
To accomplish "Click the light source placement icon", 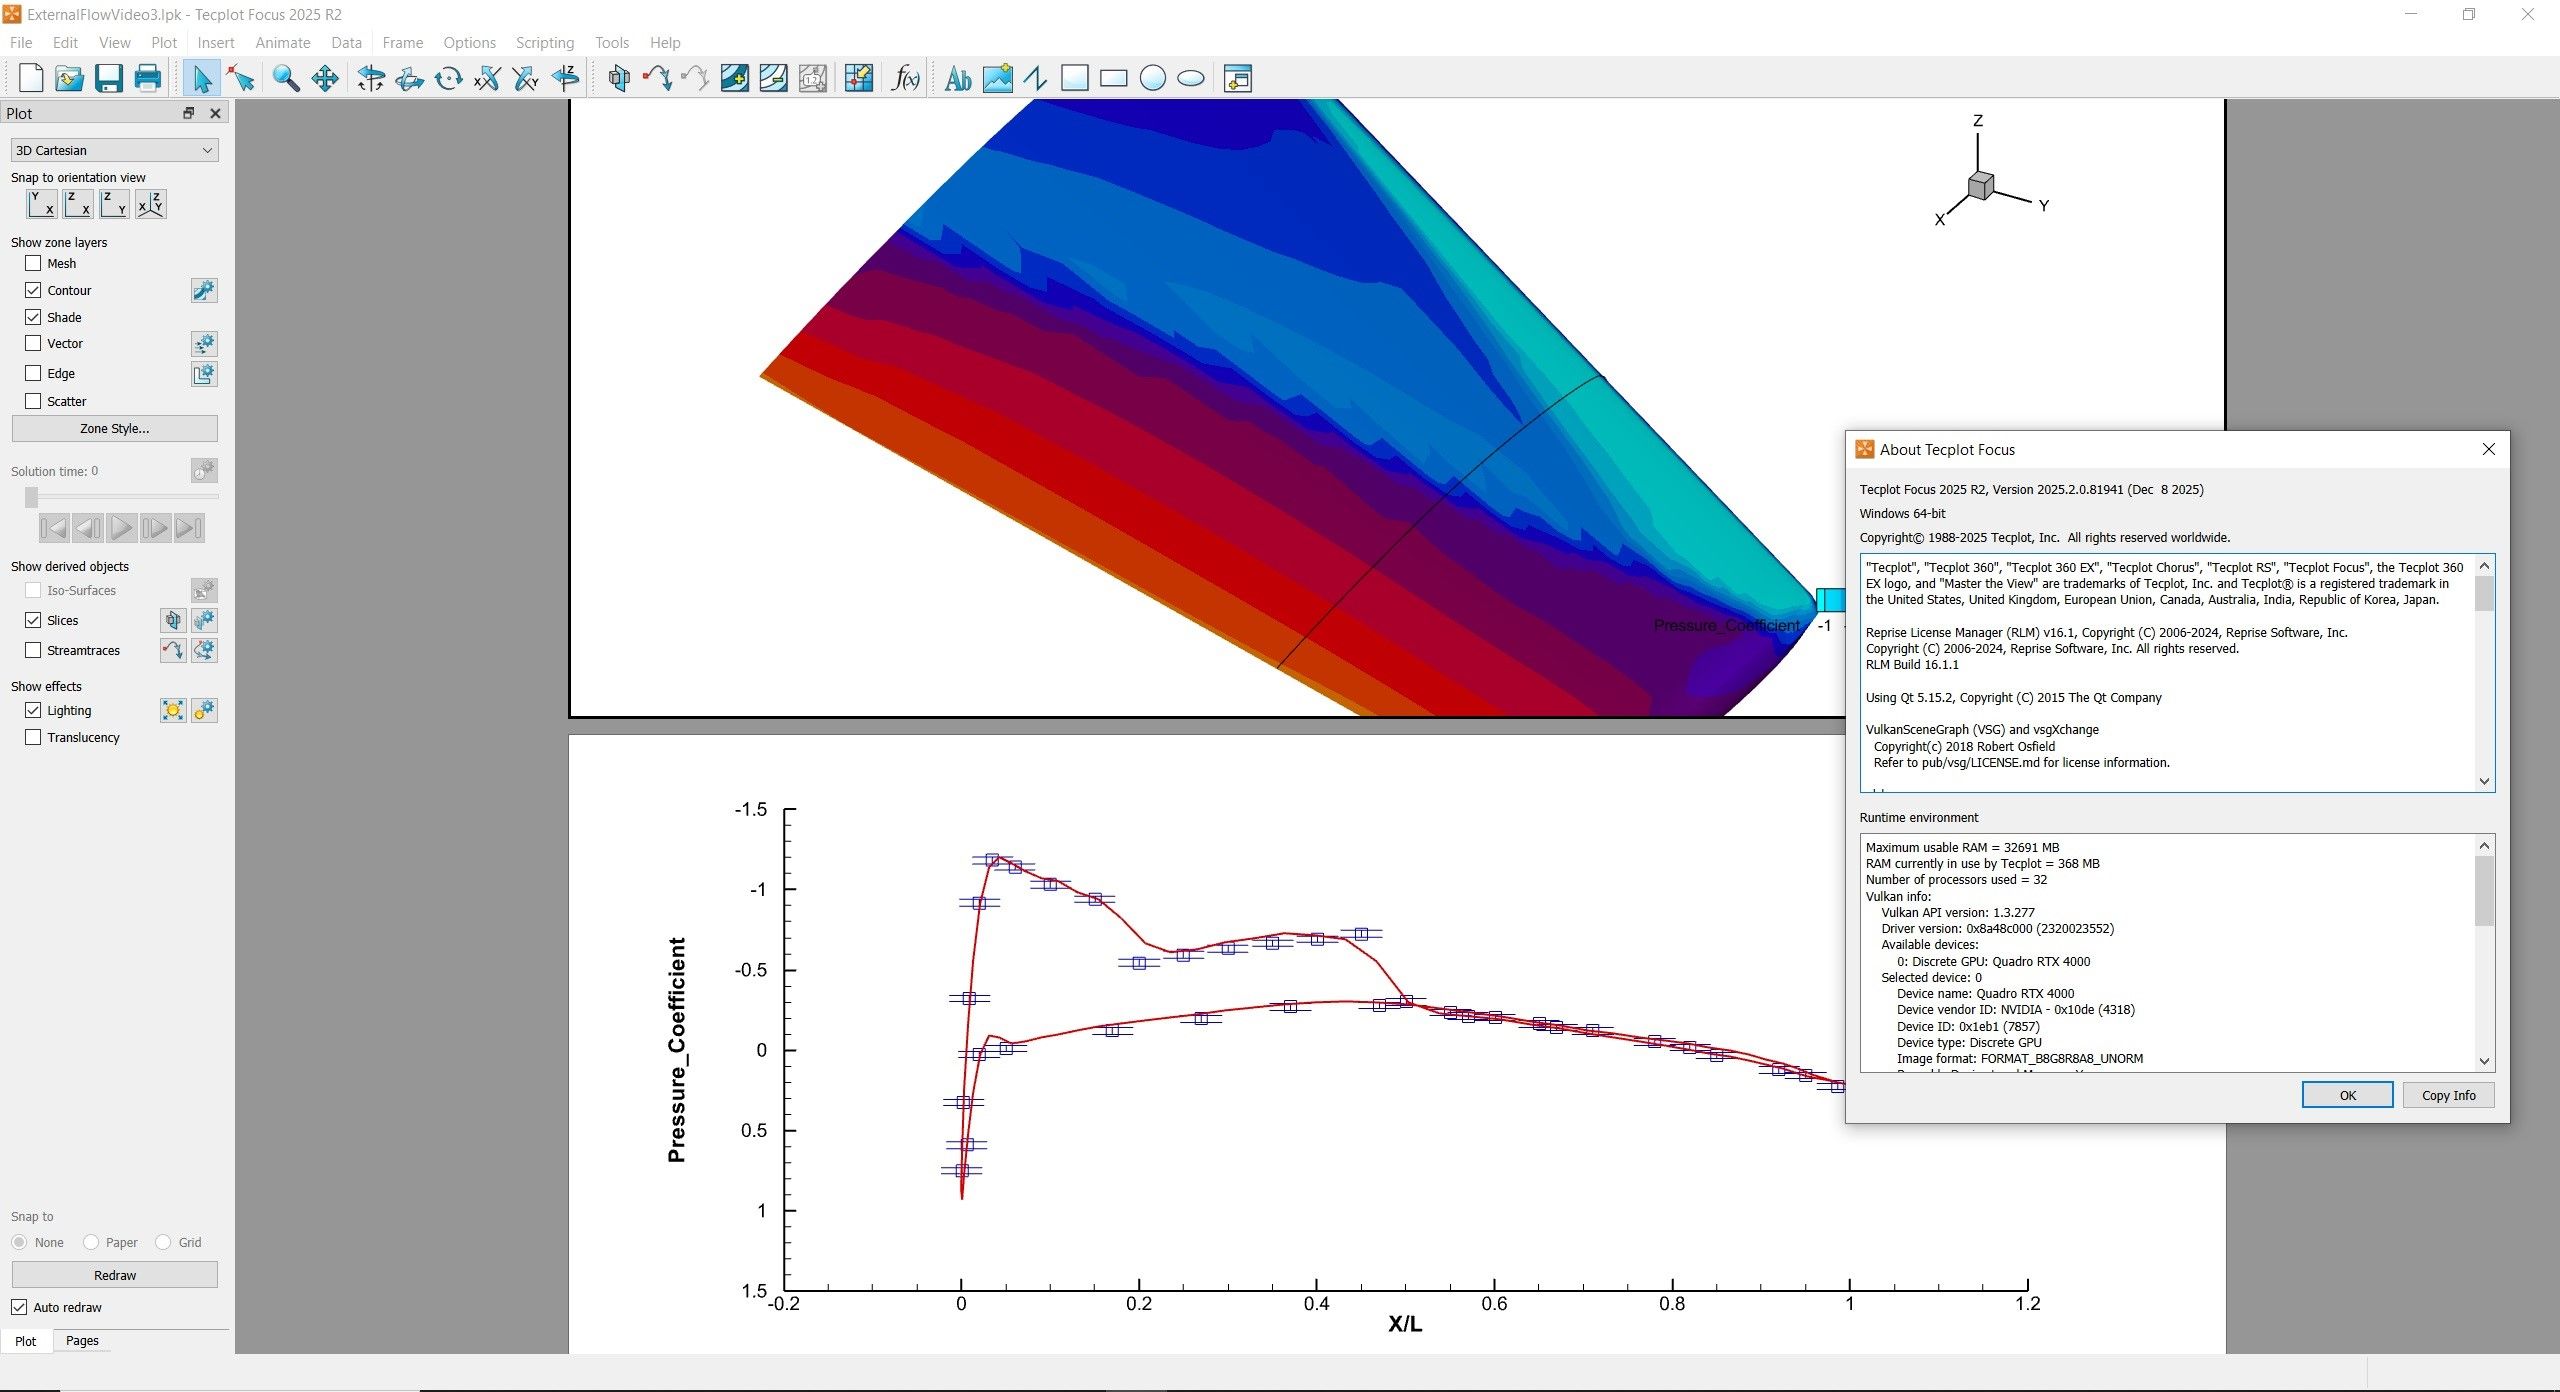I will click(171, 710).
